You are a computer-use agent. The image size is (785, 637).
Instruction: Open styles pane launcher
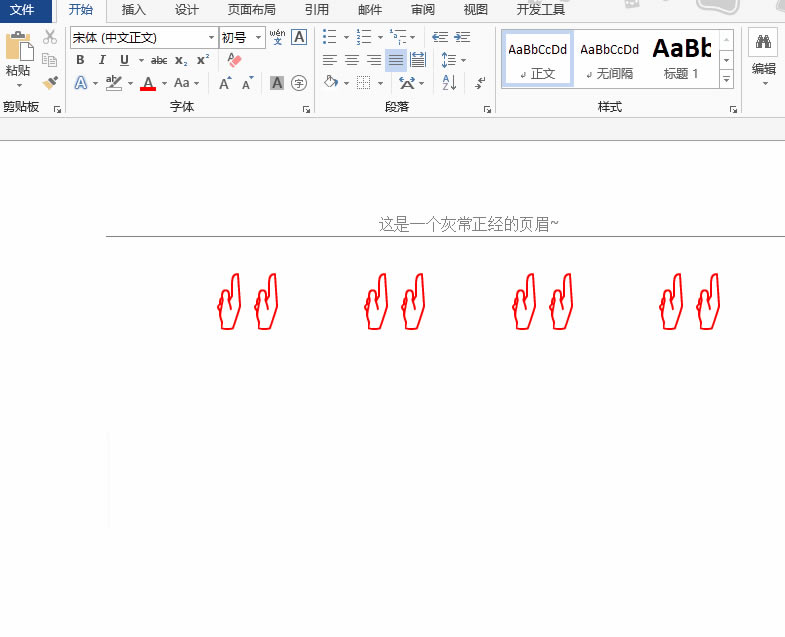pos(733,109)
